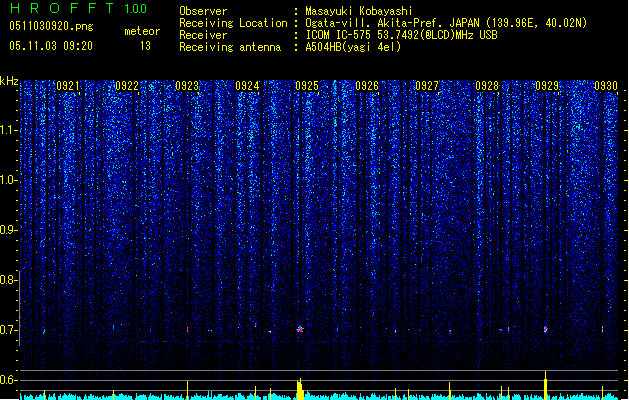
Task: Click the 0924 time marker
Action: tap(247, 86)
